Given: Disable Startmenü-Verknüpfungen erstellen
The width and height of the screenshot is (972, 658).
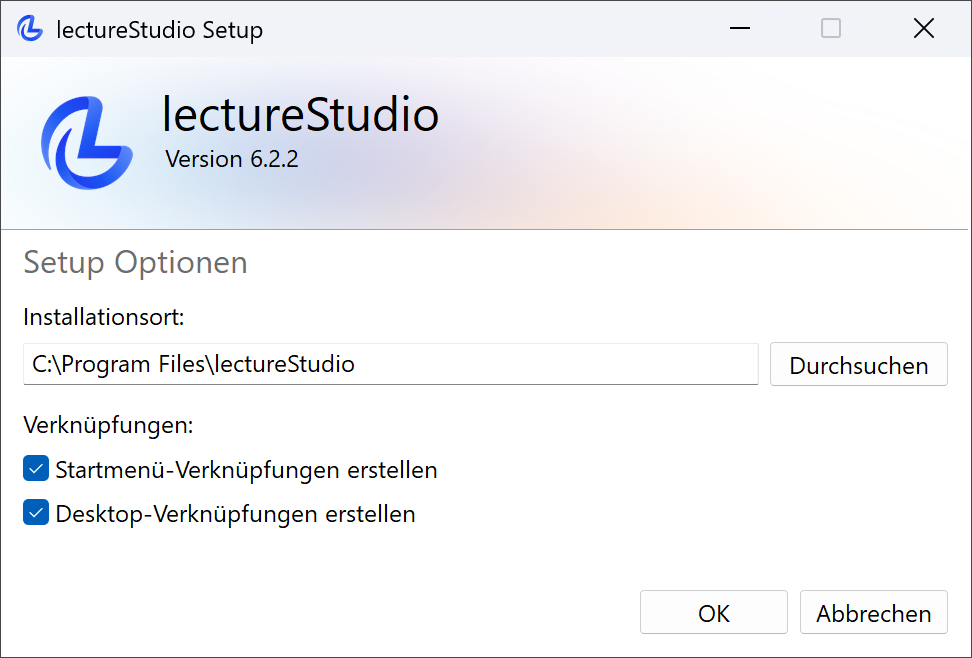Looking at the screenshot, I should click(36, 468).
